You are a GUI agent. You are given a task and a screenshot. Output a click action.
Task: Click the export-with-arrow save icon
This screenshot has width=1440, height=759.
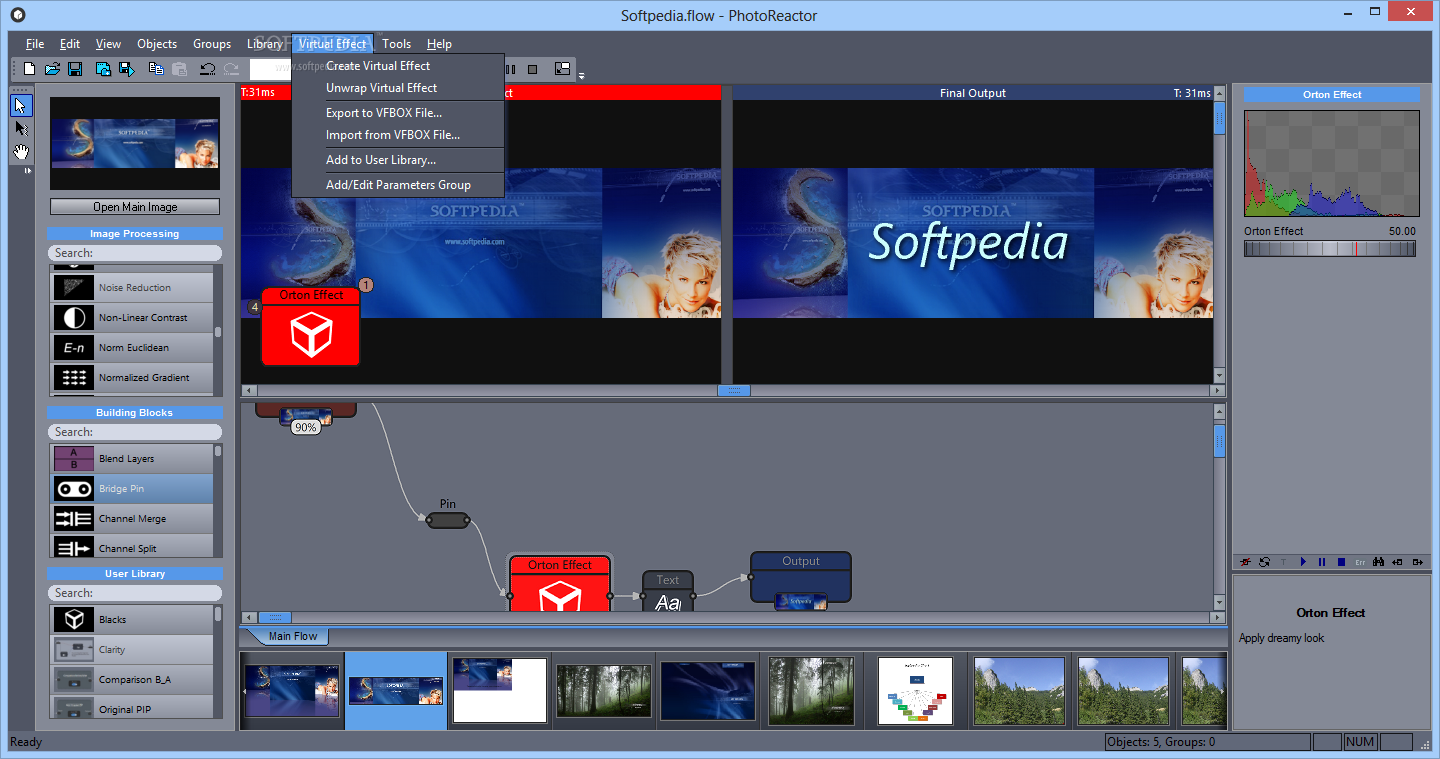point(127,69)
